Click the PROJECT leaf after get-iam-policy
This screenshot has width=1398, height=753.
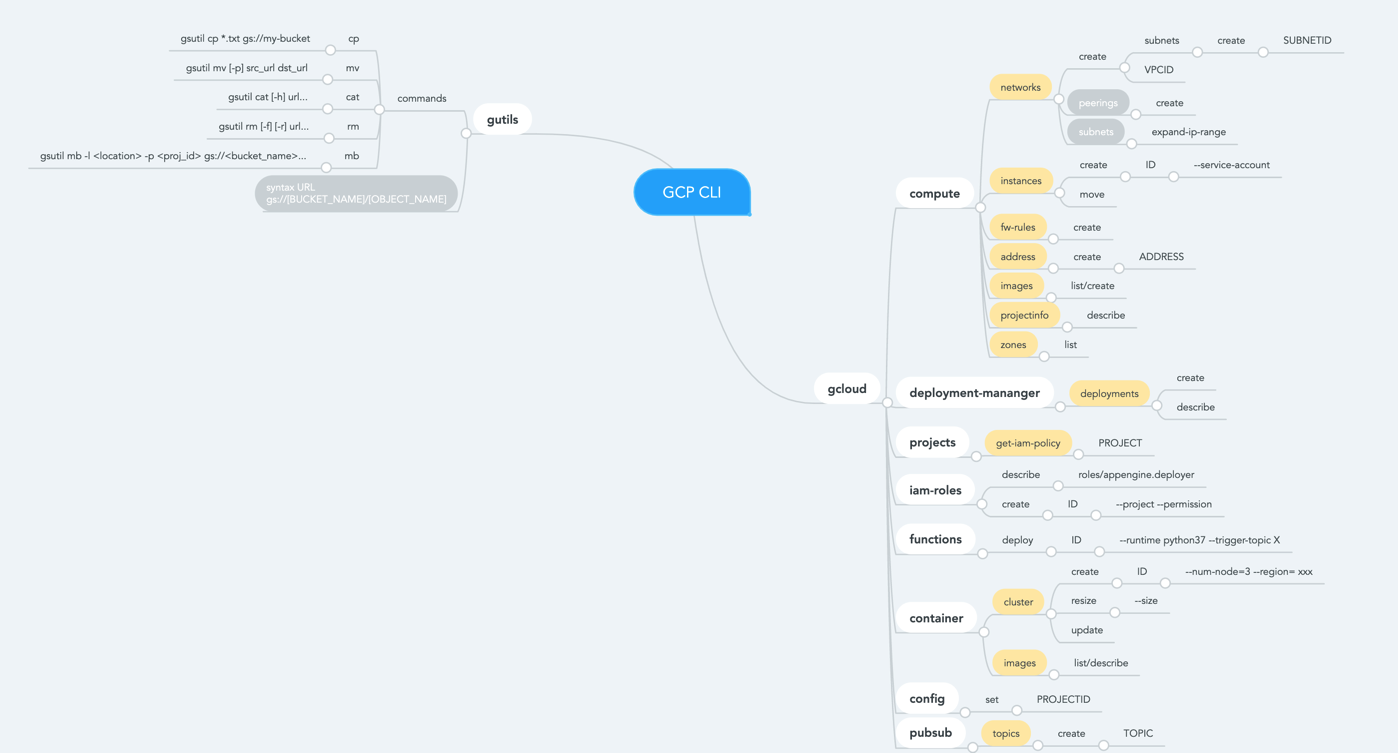[1120, 443]
